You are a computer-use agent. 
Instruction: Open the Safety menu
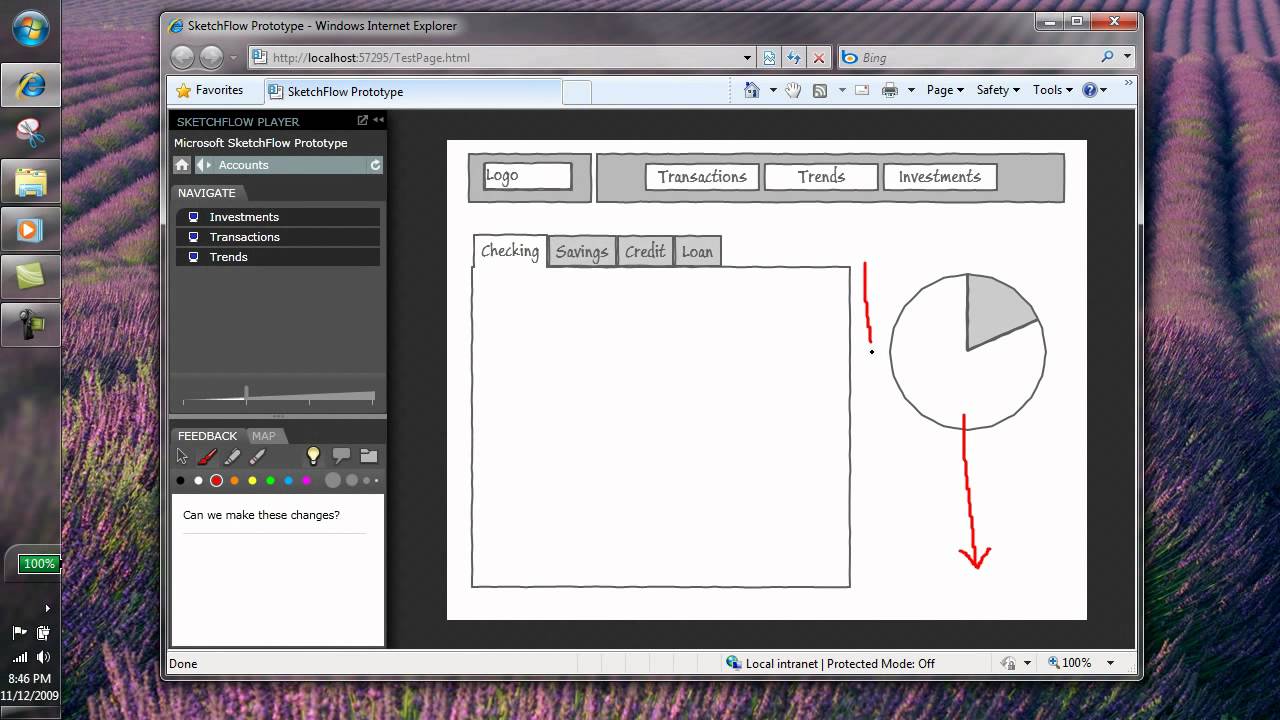[x=998, y=90]
